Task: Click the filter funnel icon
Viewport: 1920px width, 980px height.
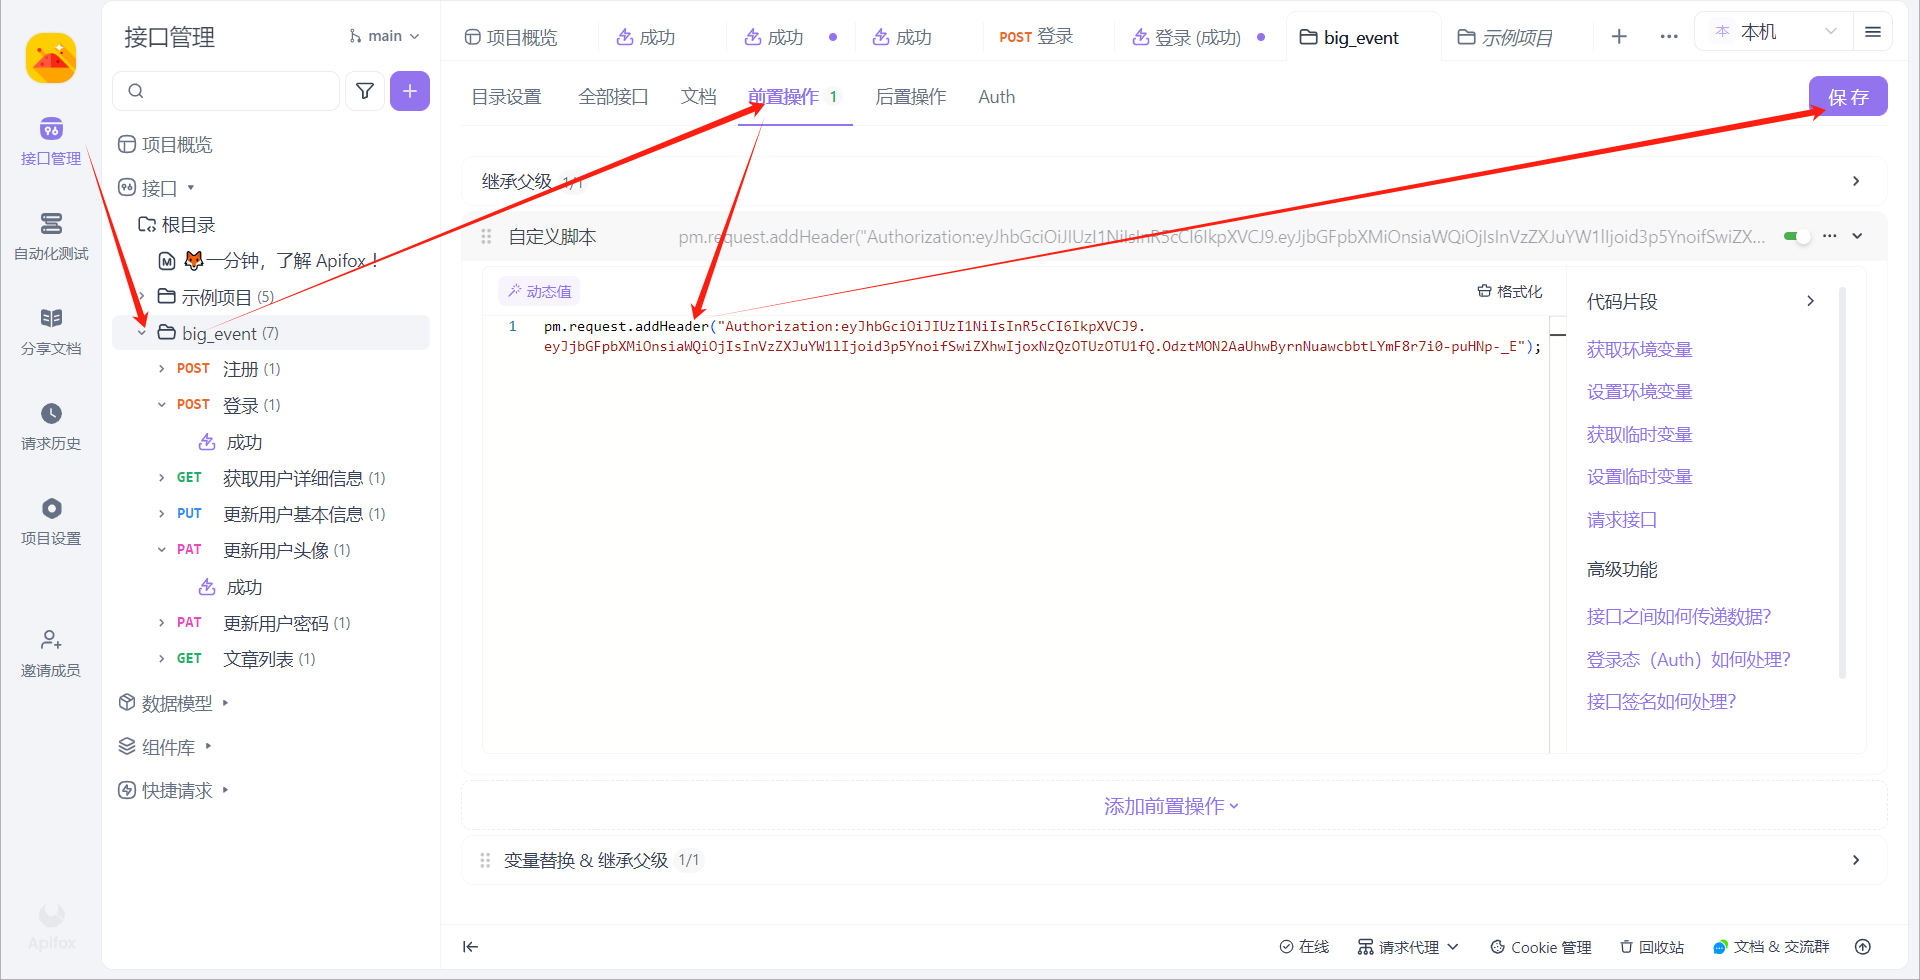Action: (365, 91)
